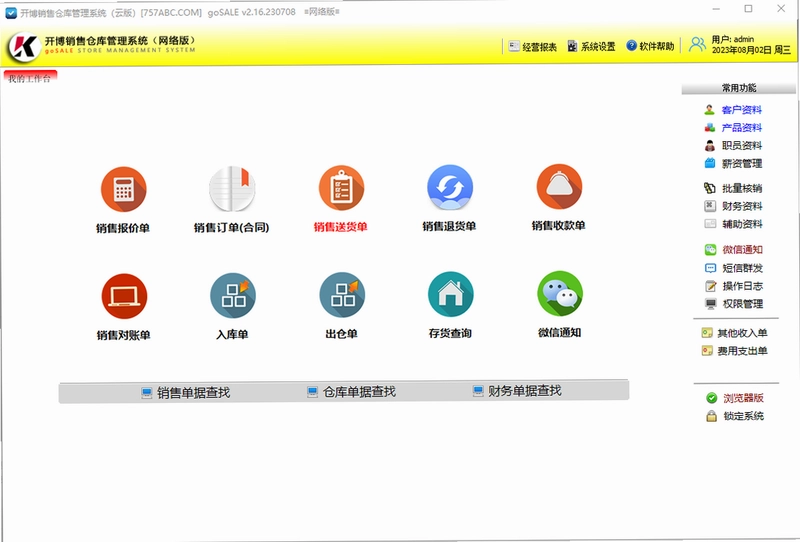The height and width of the screenshot is (542, 800).
Task: Select the 我的工作台 tab
Action: [30, 78]
